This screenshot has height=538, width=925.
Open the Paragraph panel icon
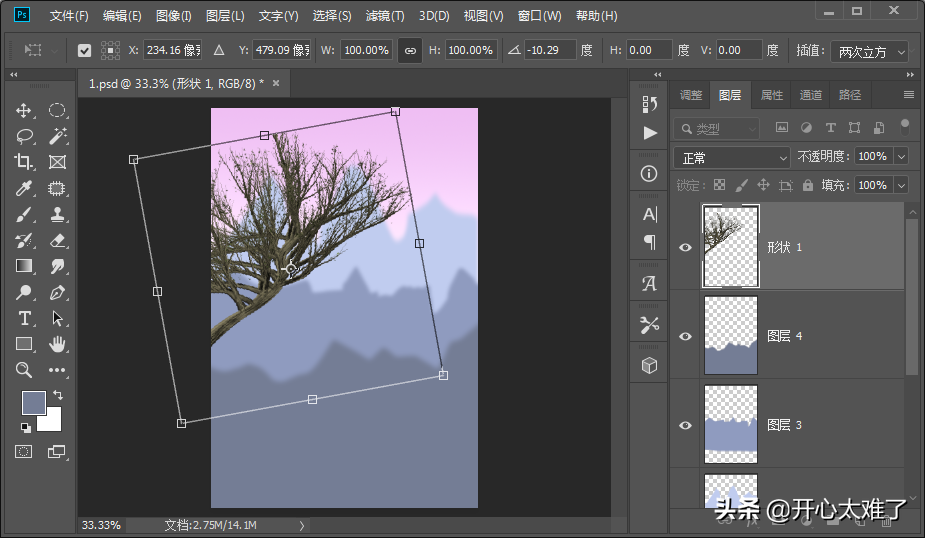(650, 242)
